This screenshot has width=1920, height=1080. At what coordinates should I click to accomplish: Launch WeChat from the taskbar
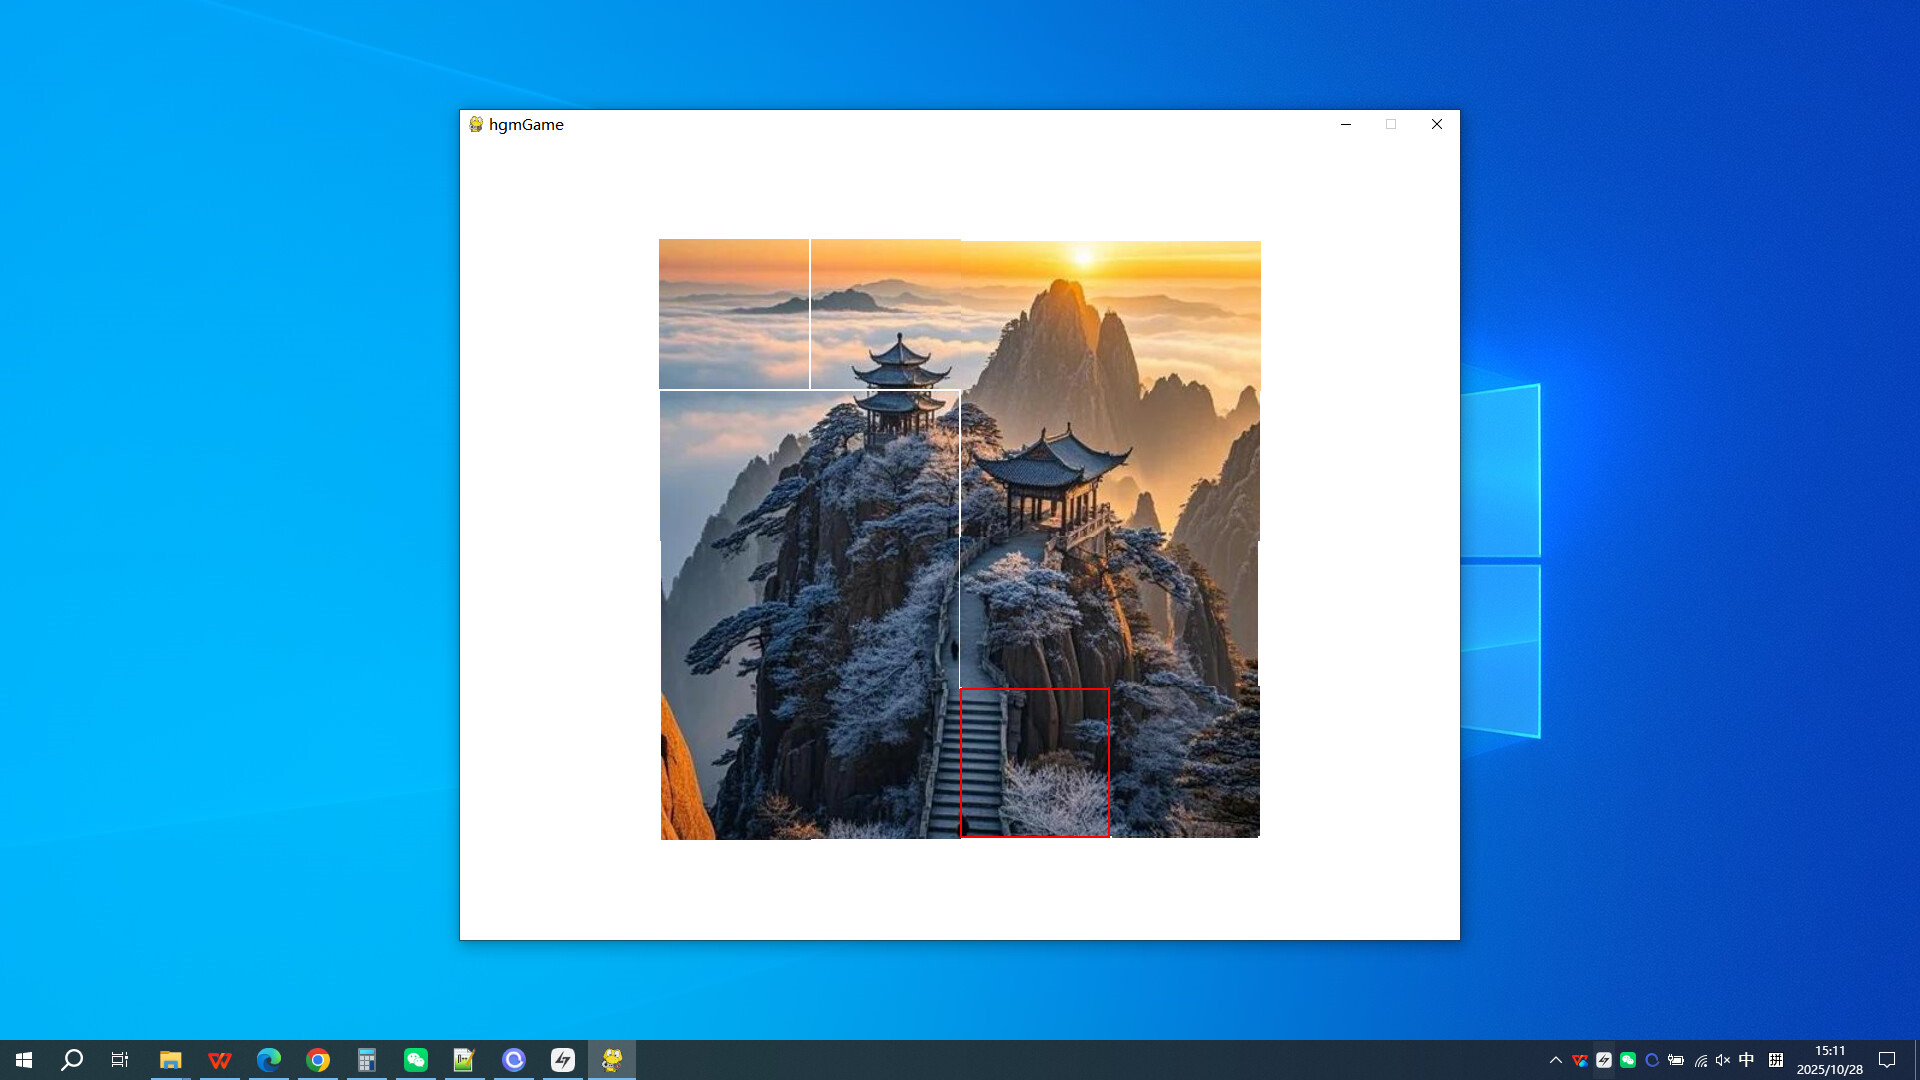click(415, 1059)
